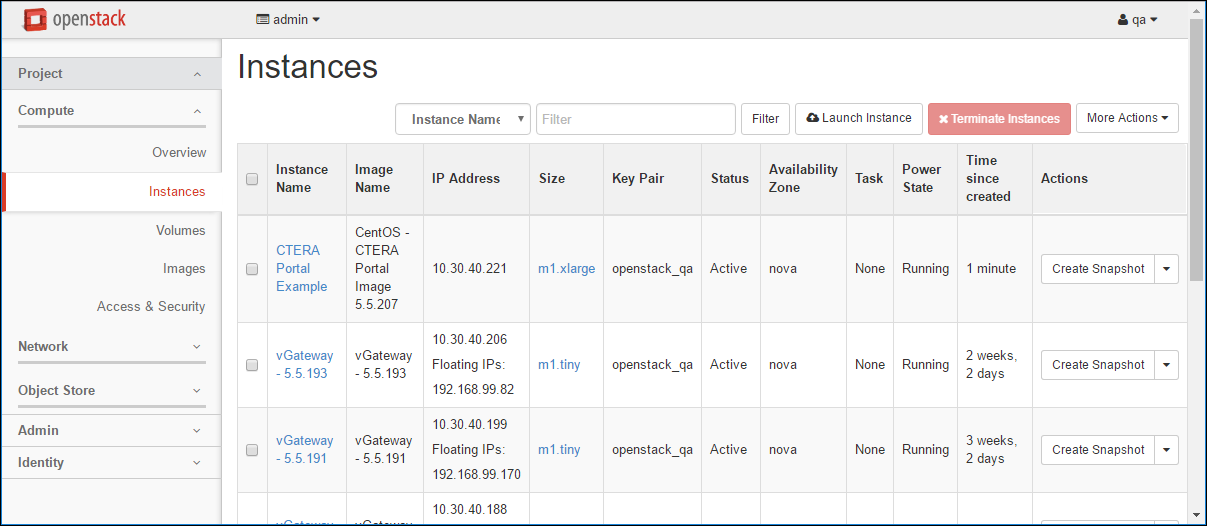
Task: Open the CTERA Portal Example instance link
Action: coord(302,269)
